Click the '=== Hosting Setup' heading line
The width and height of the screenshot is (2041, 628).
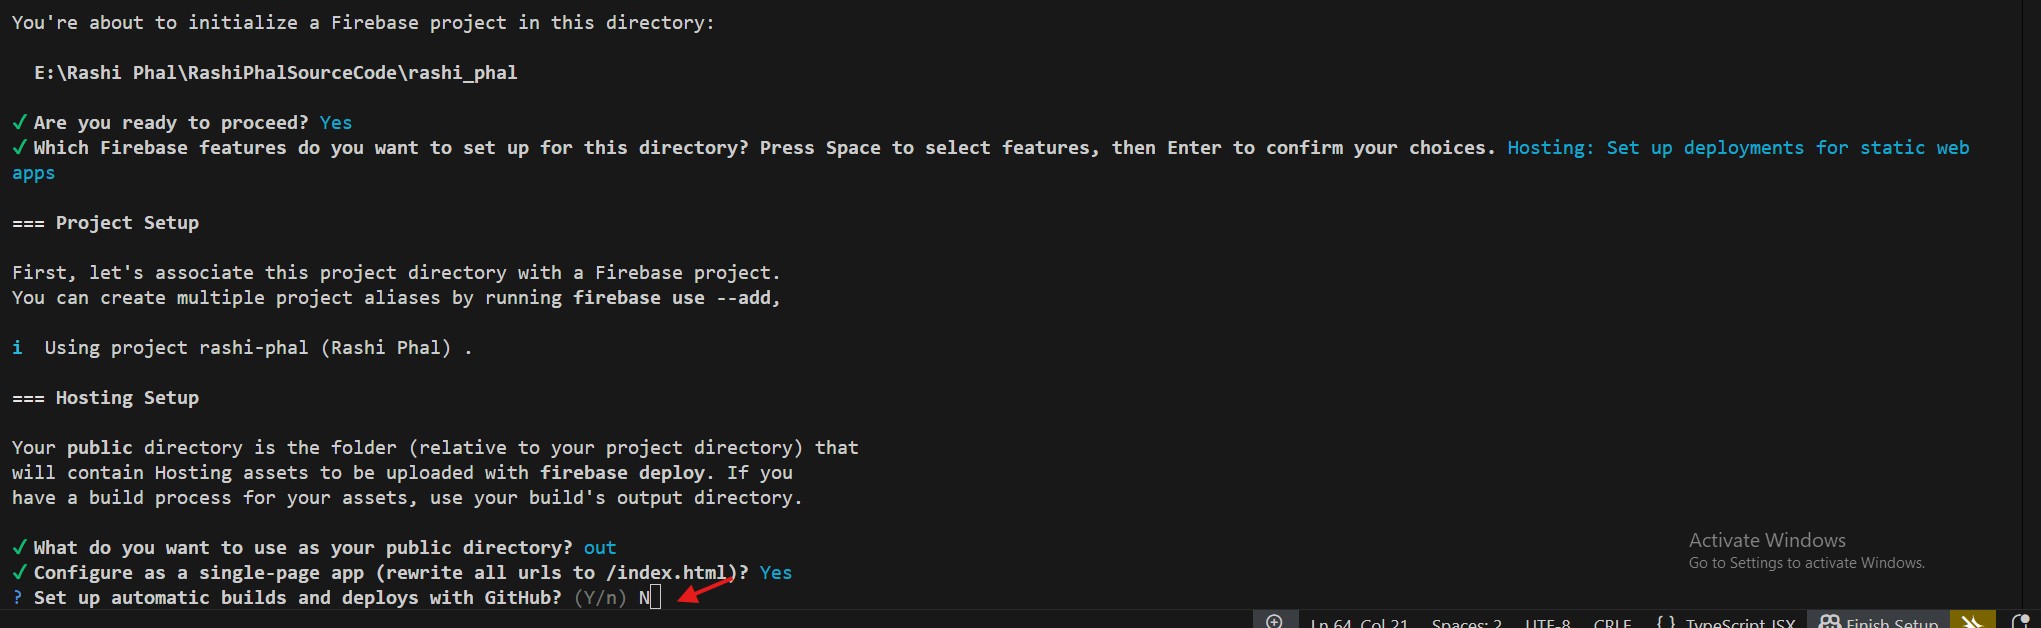click(x=106, y=398)
